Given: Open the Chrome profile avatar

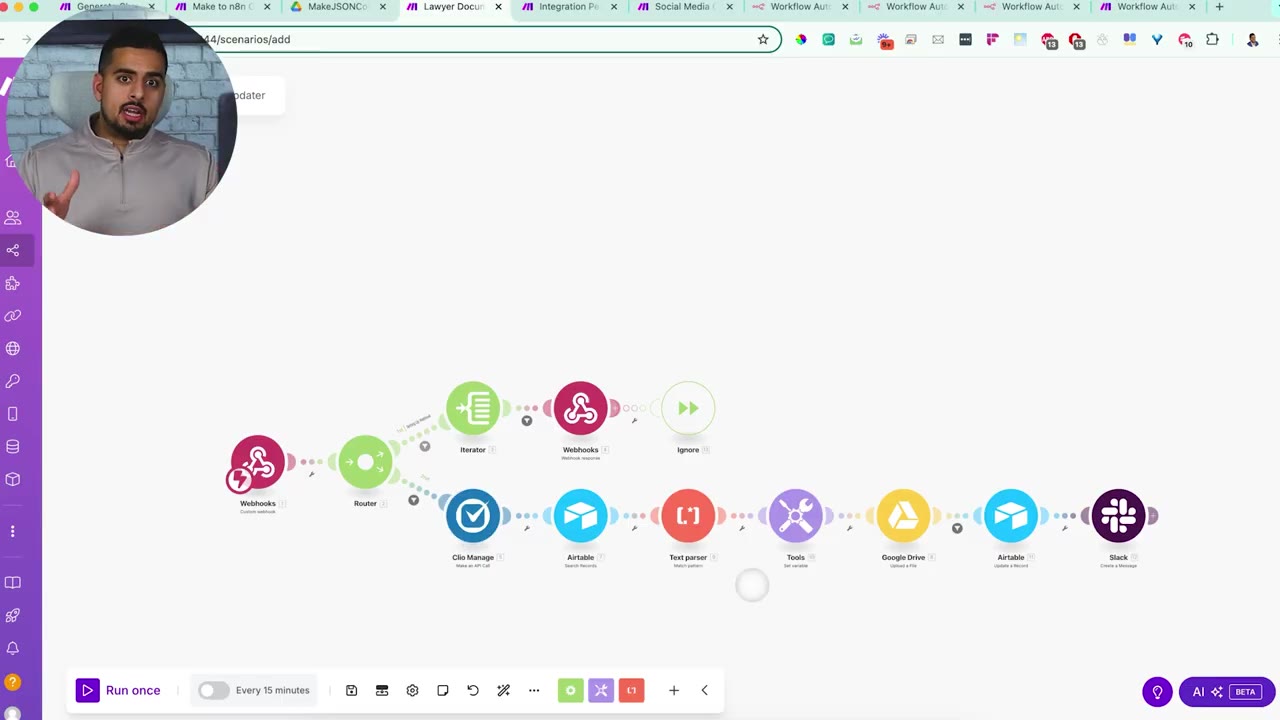Looking at the screenshot, I should 1252,40.
